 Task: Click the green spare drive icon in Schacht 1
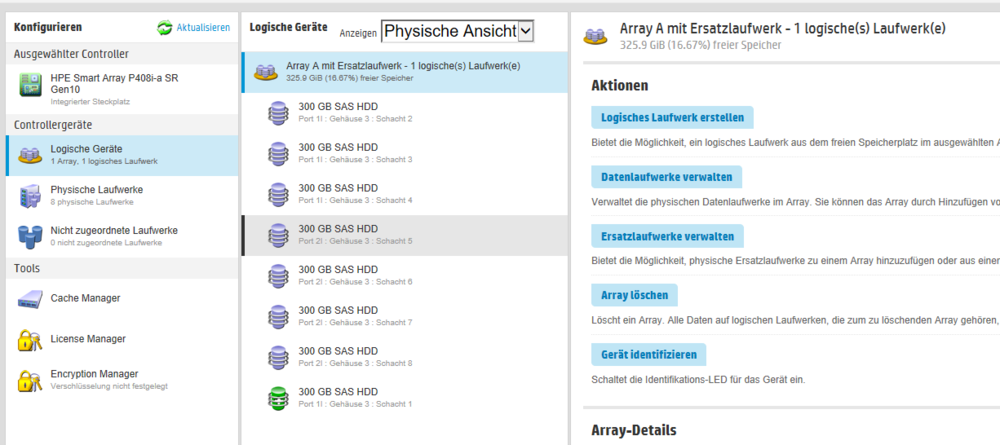coord(278,398)
